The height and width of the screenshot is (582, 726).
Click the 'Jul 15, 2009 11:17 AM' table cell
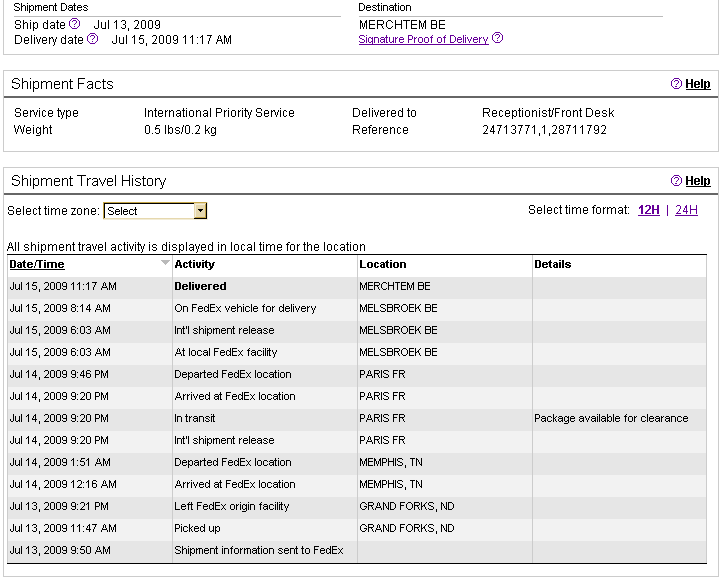[x=63, y=286]
